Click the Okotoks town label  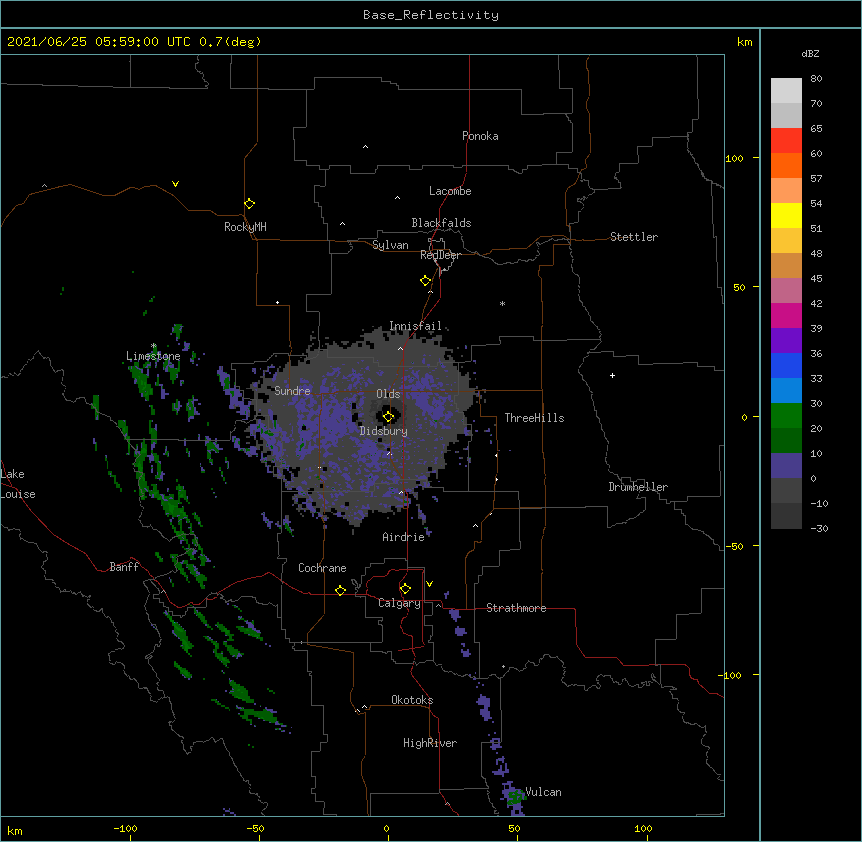click(x=412, y=700)
